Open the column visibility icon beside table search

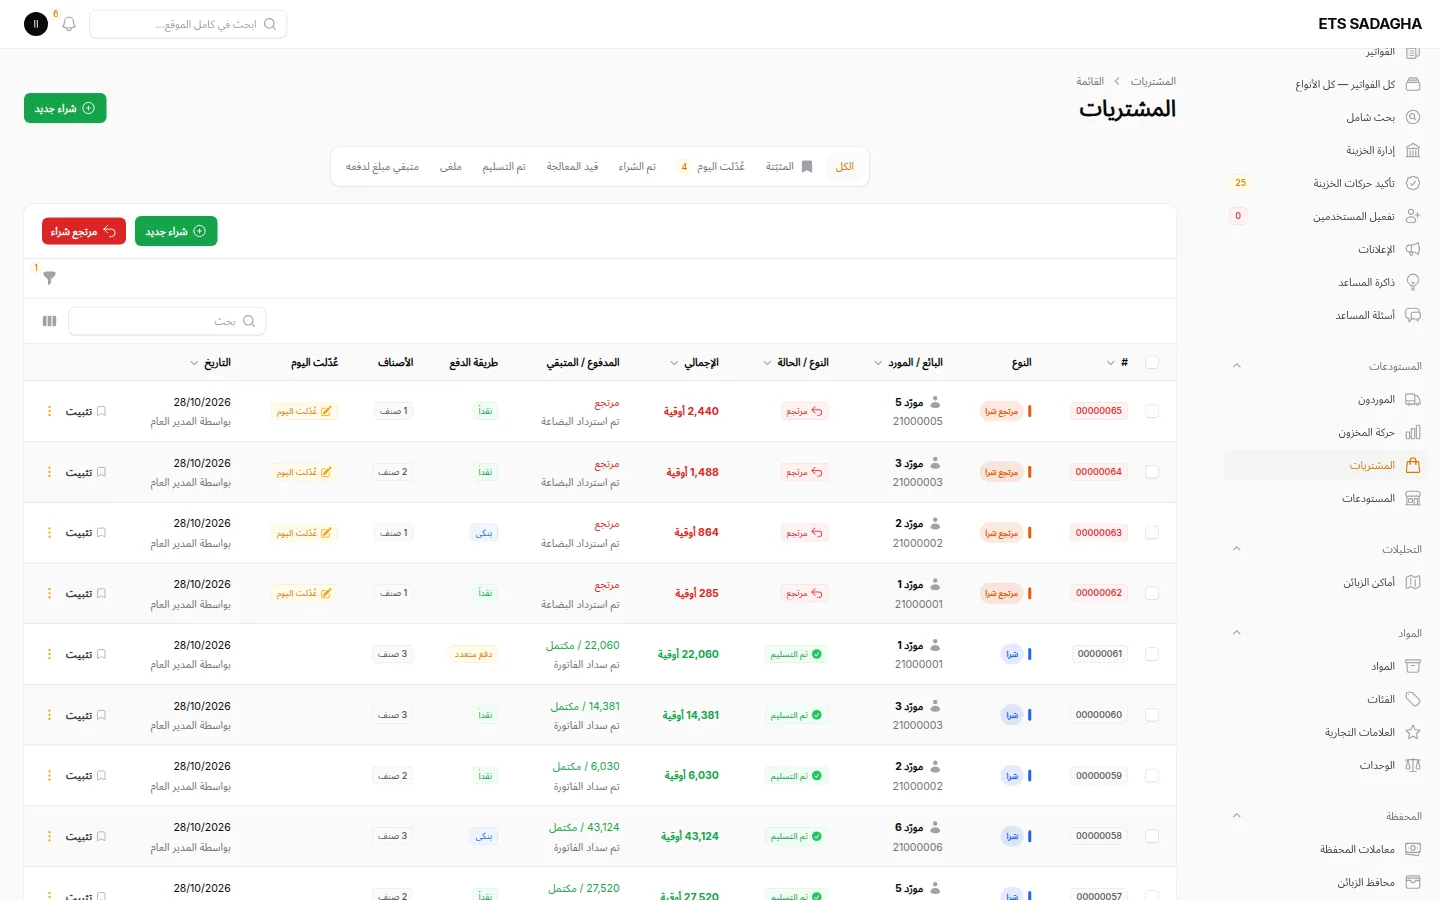pyautogui.click(x=50, y=321)
